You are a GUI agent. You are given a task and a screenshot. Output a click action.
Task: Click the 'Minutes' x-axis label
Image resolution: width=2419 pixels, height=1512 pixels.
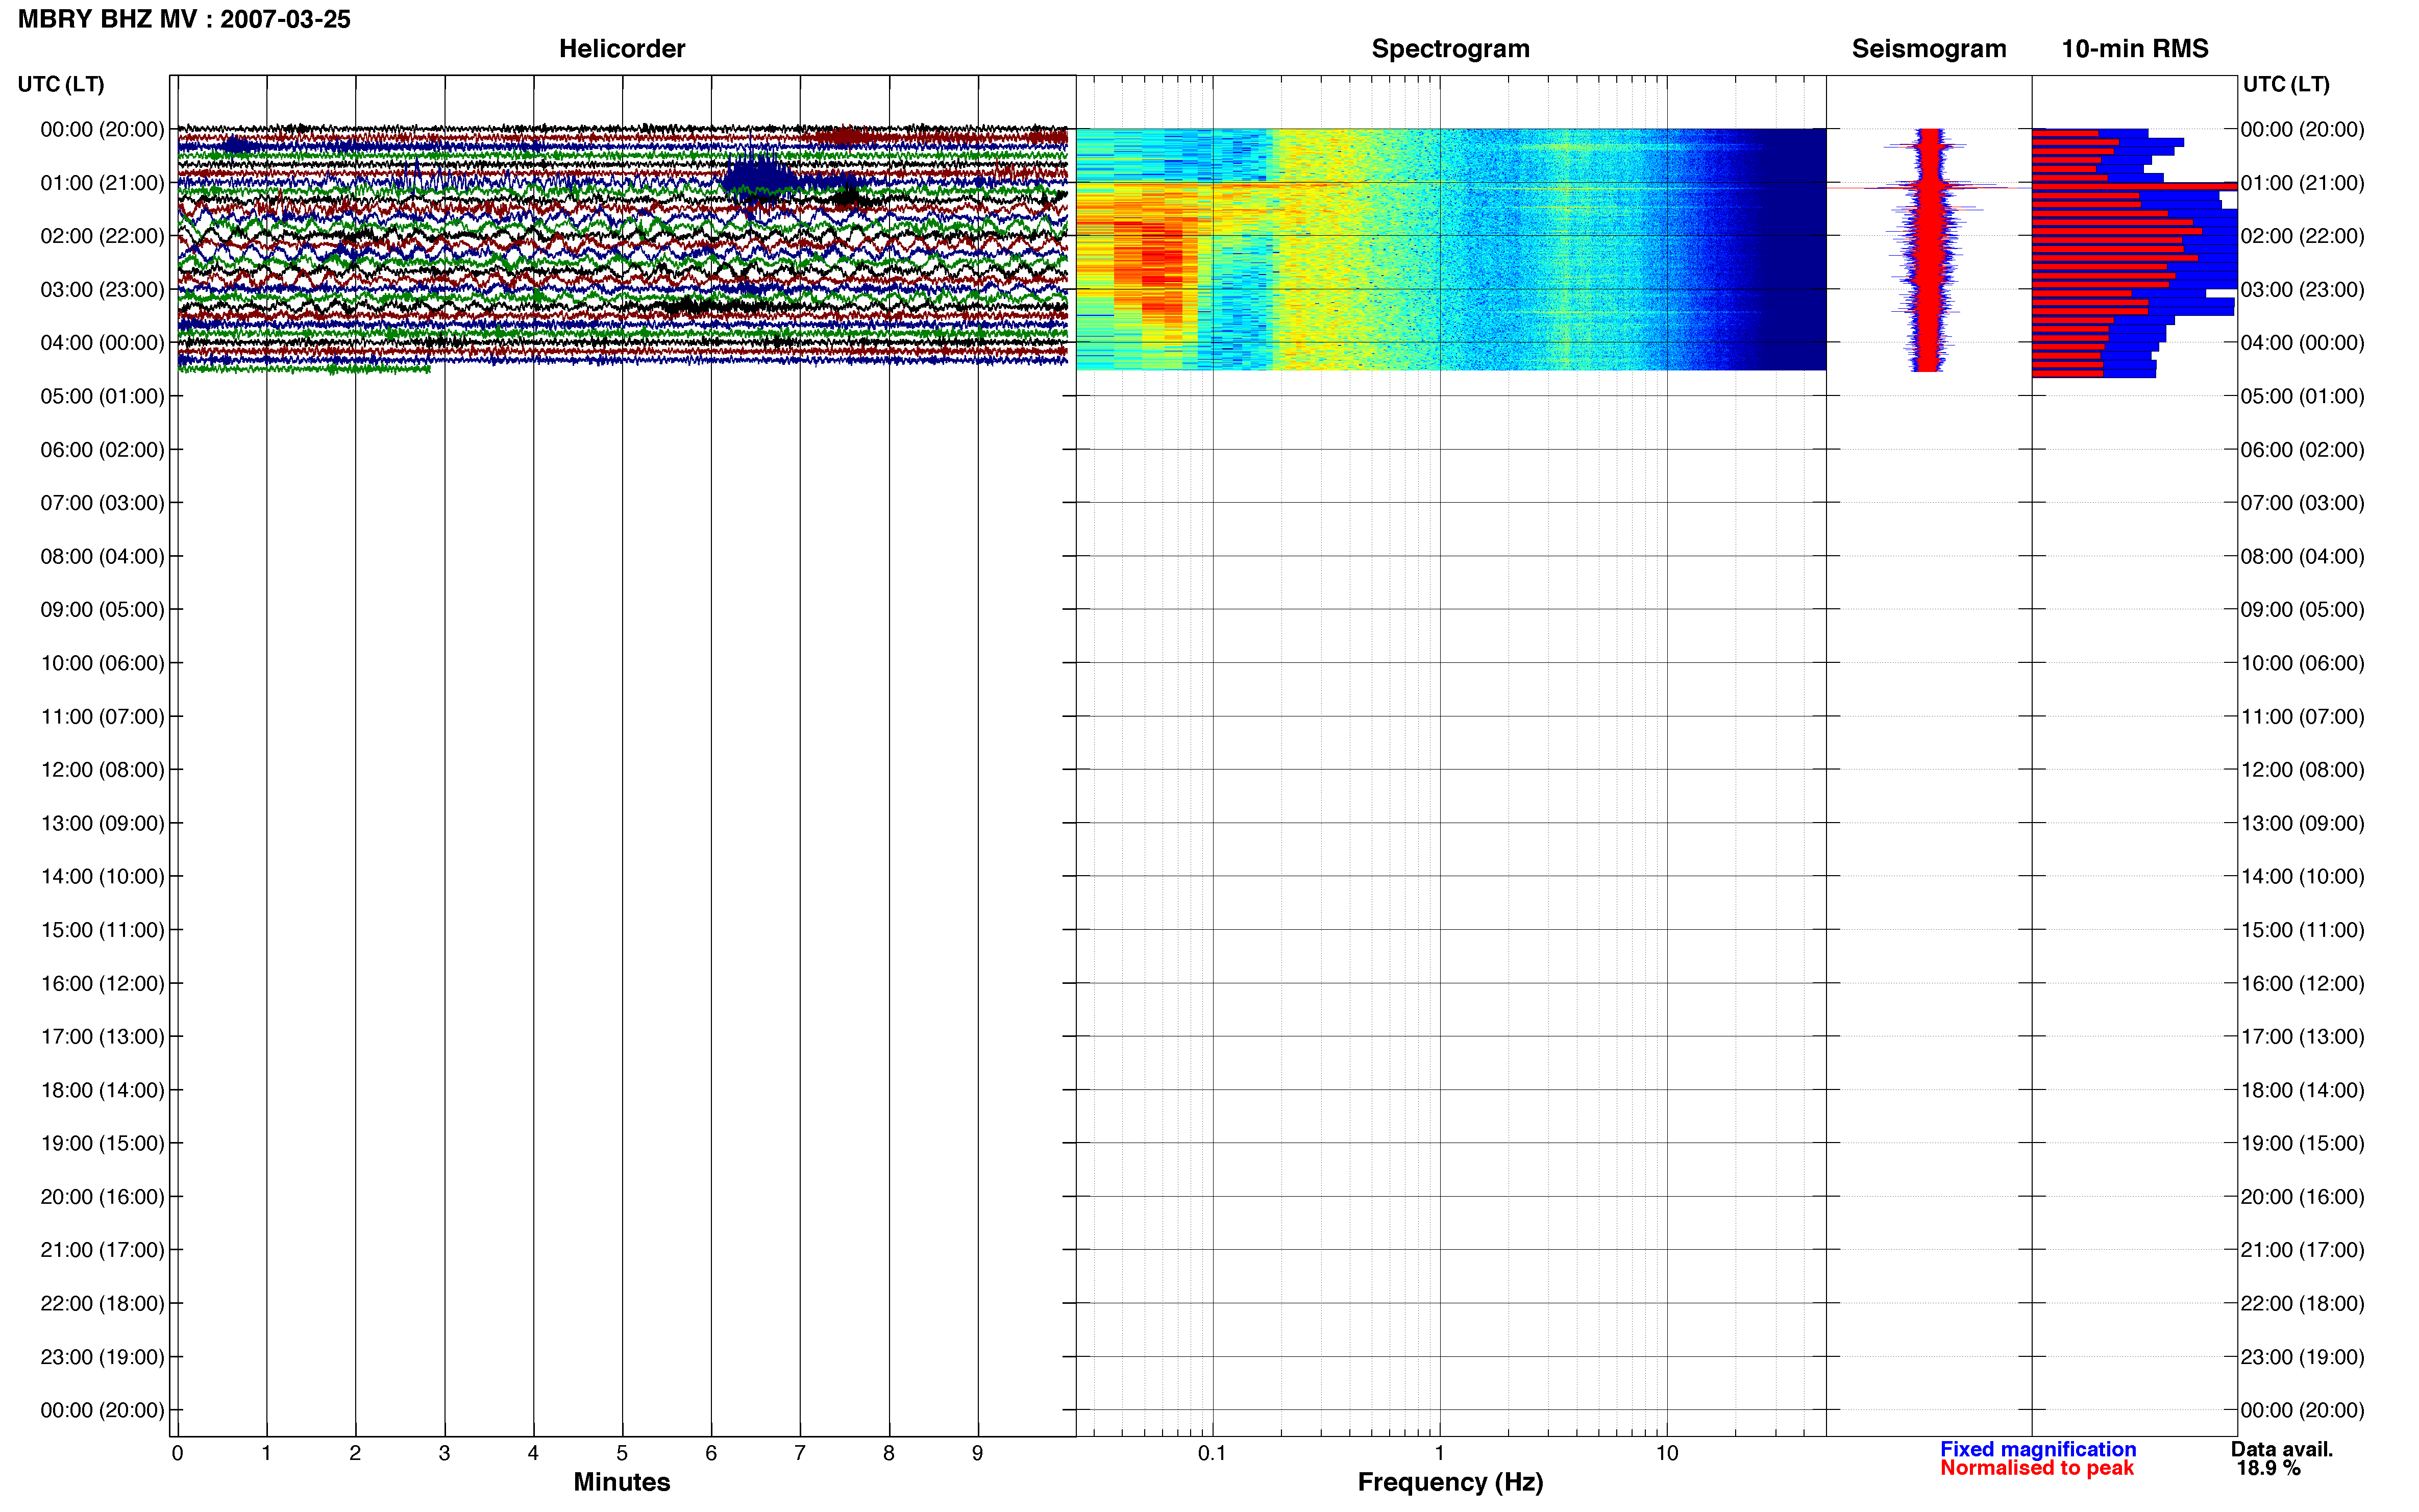[x=621, y=1482]
